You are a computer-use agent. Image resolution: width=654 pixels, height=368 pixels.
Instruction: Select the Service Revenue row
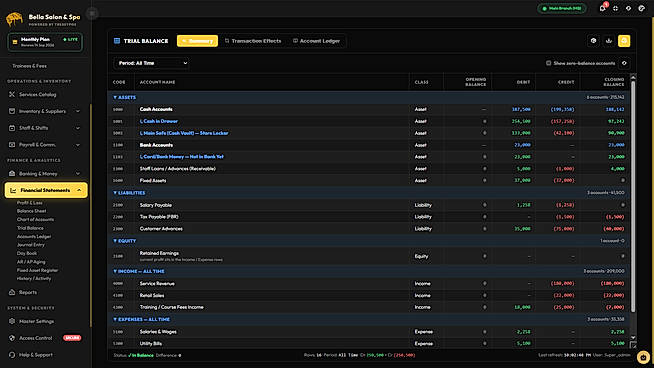click(369, 283)
